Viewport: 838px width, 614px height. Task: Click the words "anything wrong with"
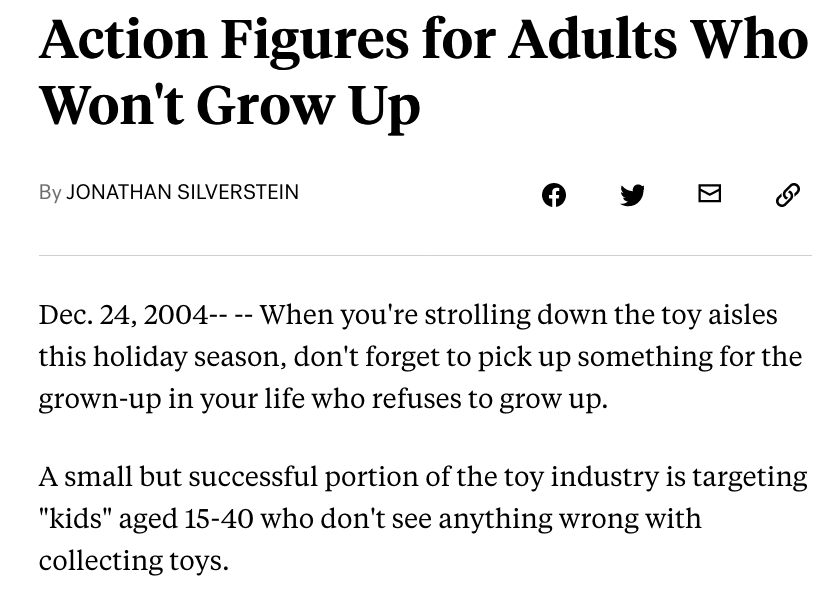tap(570, 519)
